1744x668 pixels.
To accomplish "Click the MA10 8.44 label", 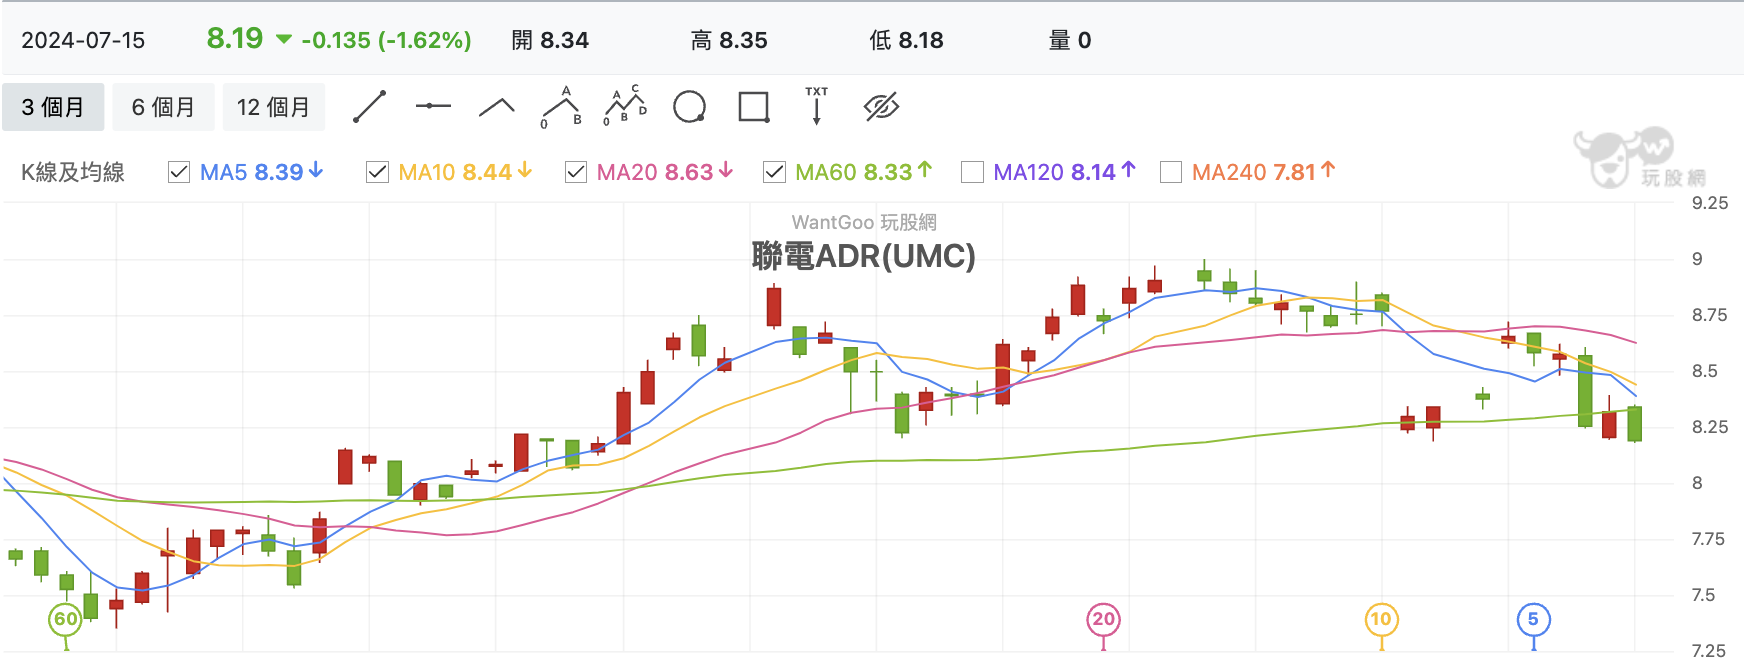I will click(x=465, y=172).
